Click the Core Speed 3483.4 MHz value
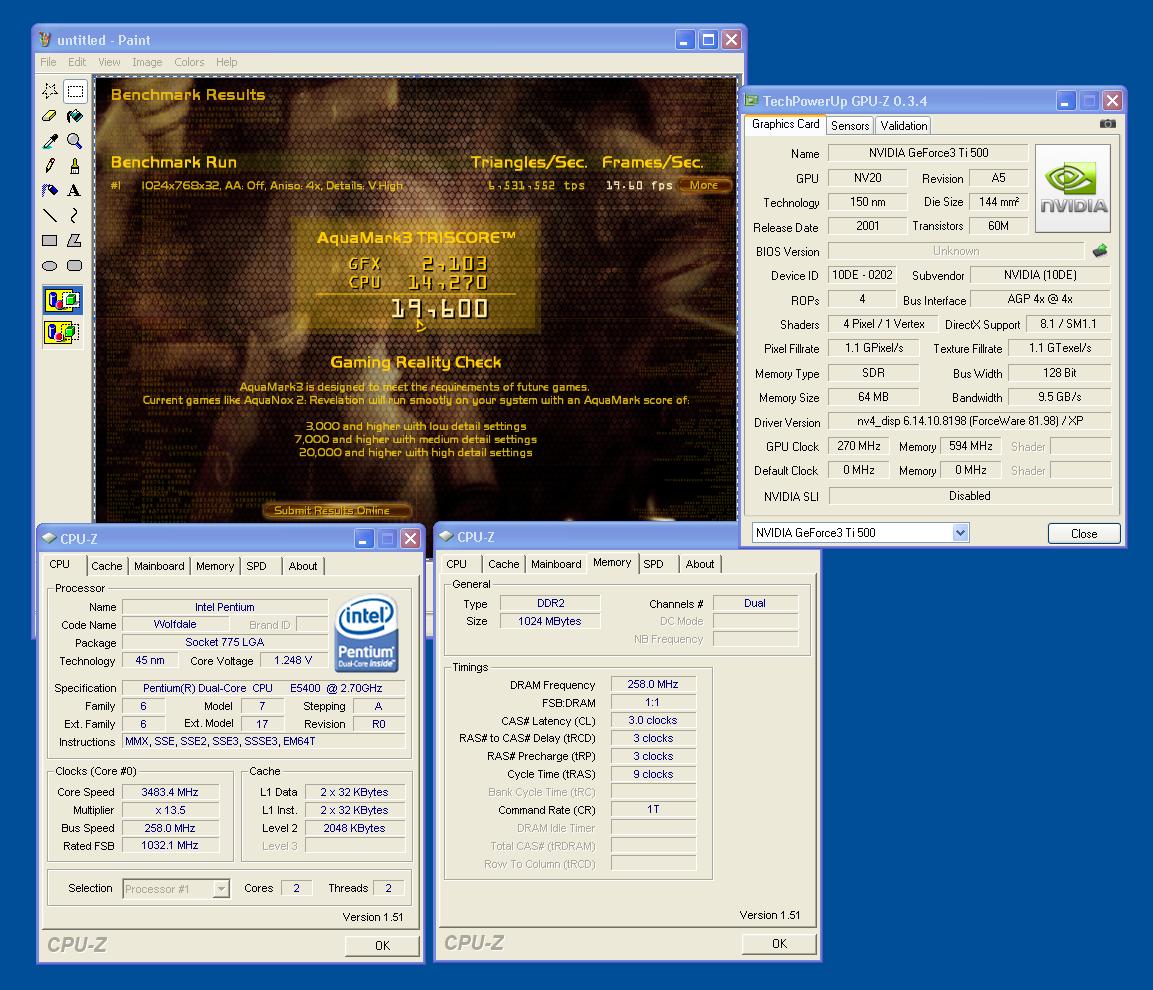This screenshot has width=1153, height=990. [170, 792]
